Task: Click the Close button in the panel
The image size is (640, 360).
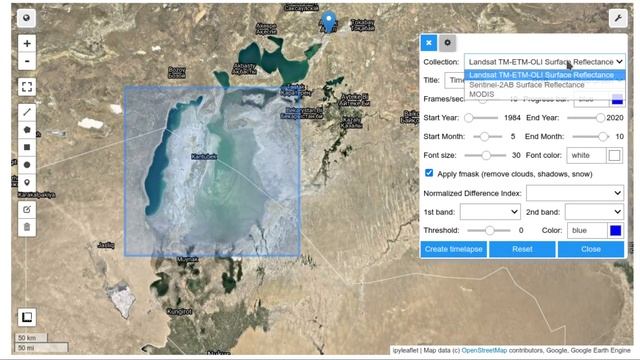Action: pos(591,249)
